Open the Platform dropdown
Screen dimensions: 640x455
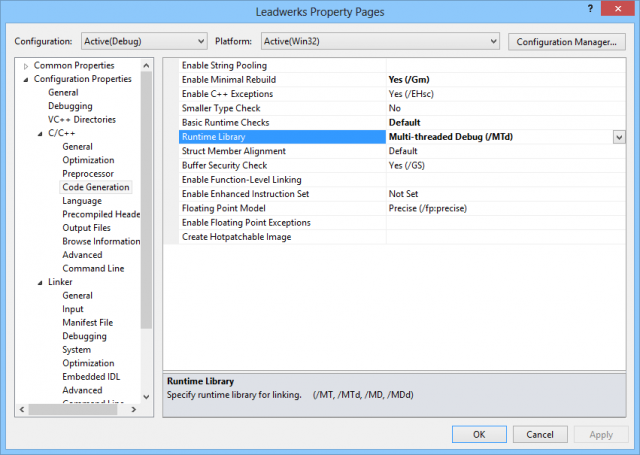(x=379, y=41)
